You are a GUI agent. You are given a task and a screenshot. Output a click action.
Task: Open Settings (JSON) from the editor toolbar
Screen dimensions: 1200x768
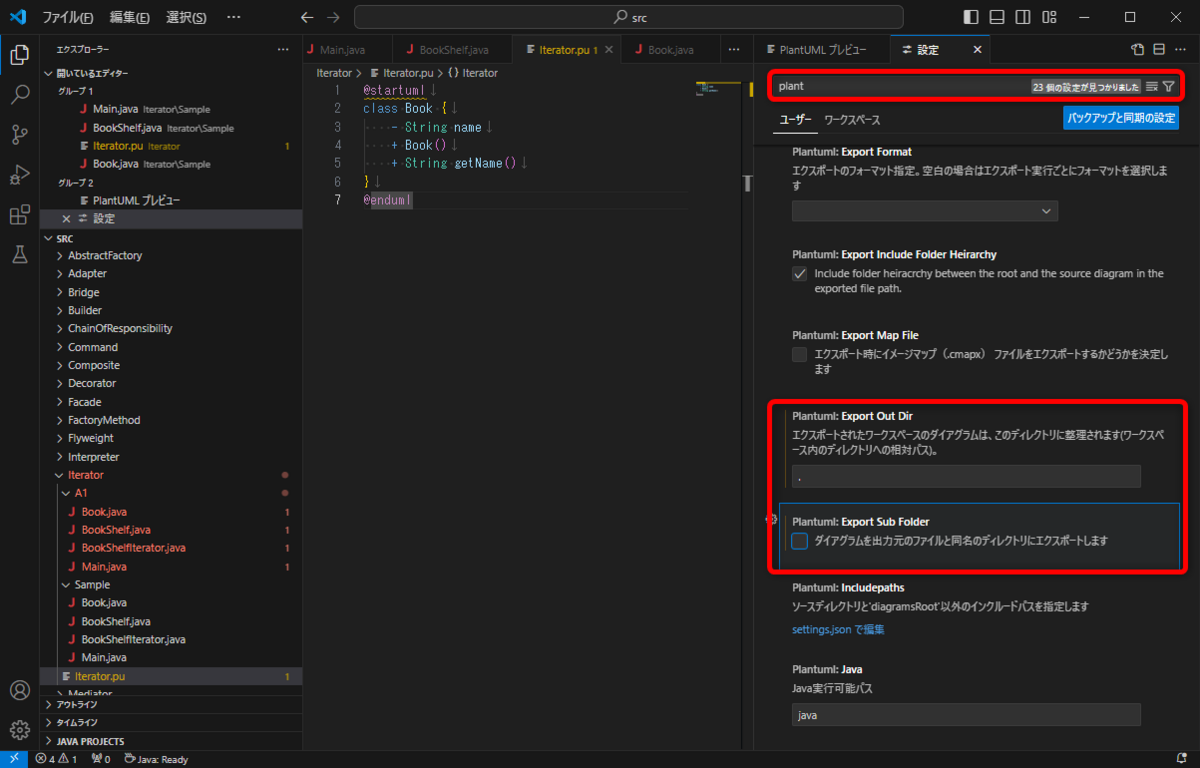[x=1135, y=48]
